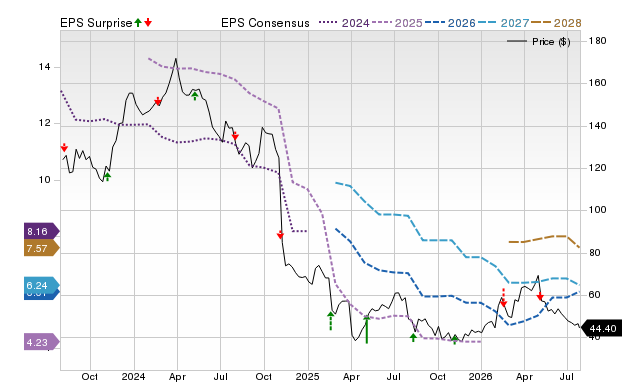
Task: Click the 2026 label on the time axis
Action: pyautogui.click(x=480, y=376)
